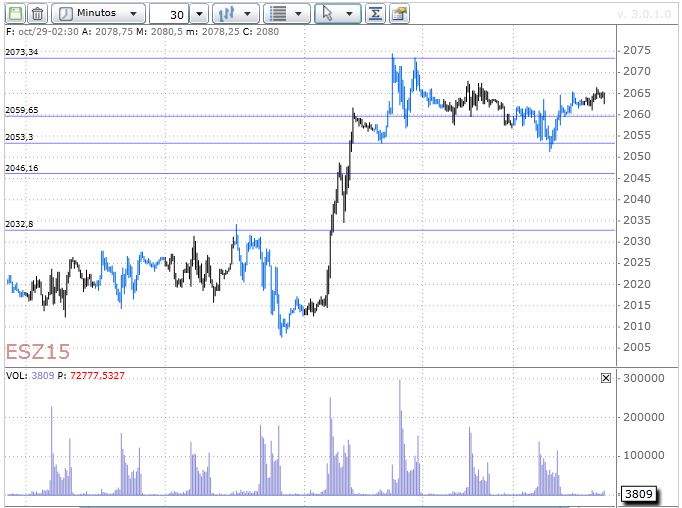This screenshot has width=682, height=508.
Task: Open the chart type dropdown arrow
Action: (x=249, y=14)
